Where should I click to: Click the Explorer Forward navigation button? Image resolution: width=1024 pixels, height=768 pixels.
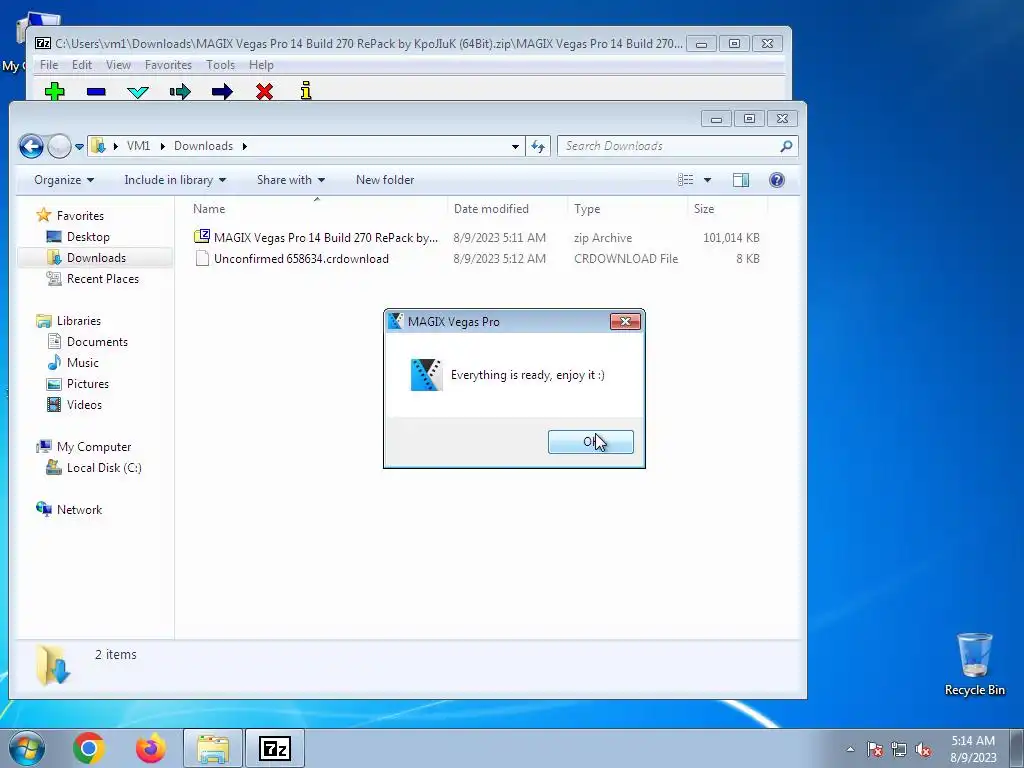point(59,146)
